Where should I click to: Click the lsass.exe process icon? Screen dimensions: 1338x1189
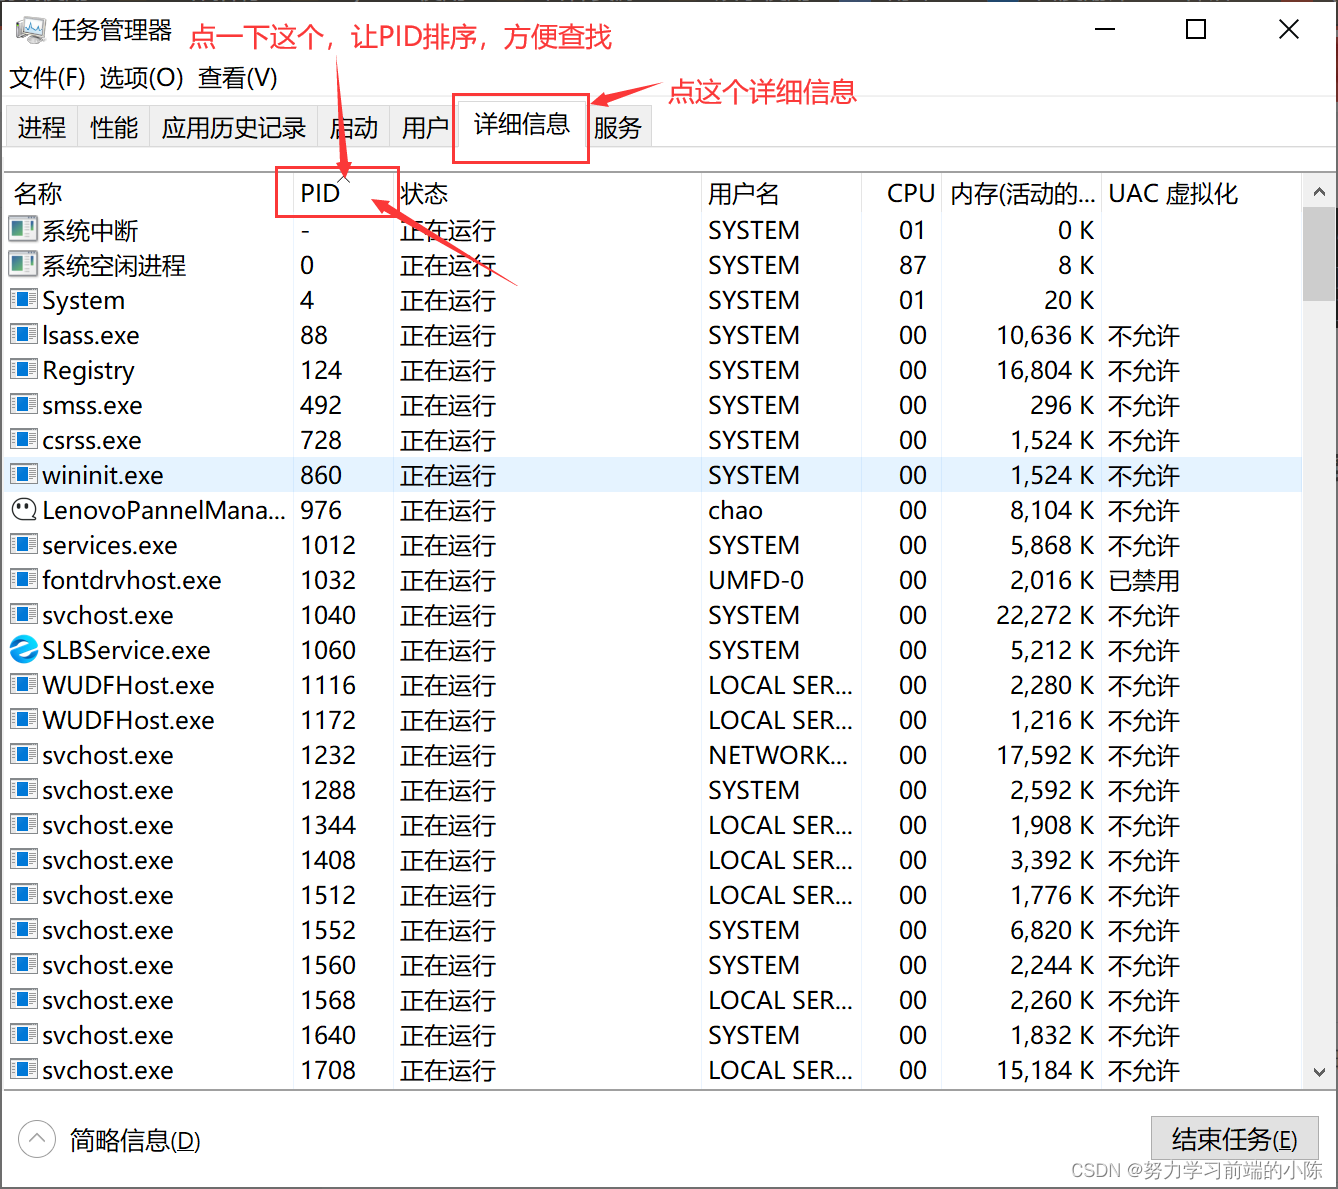[x=22, y=334]
